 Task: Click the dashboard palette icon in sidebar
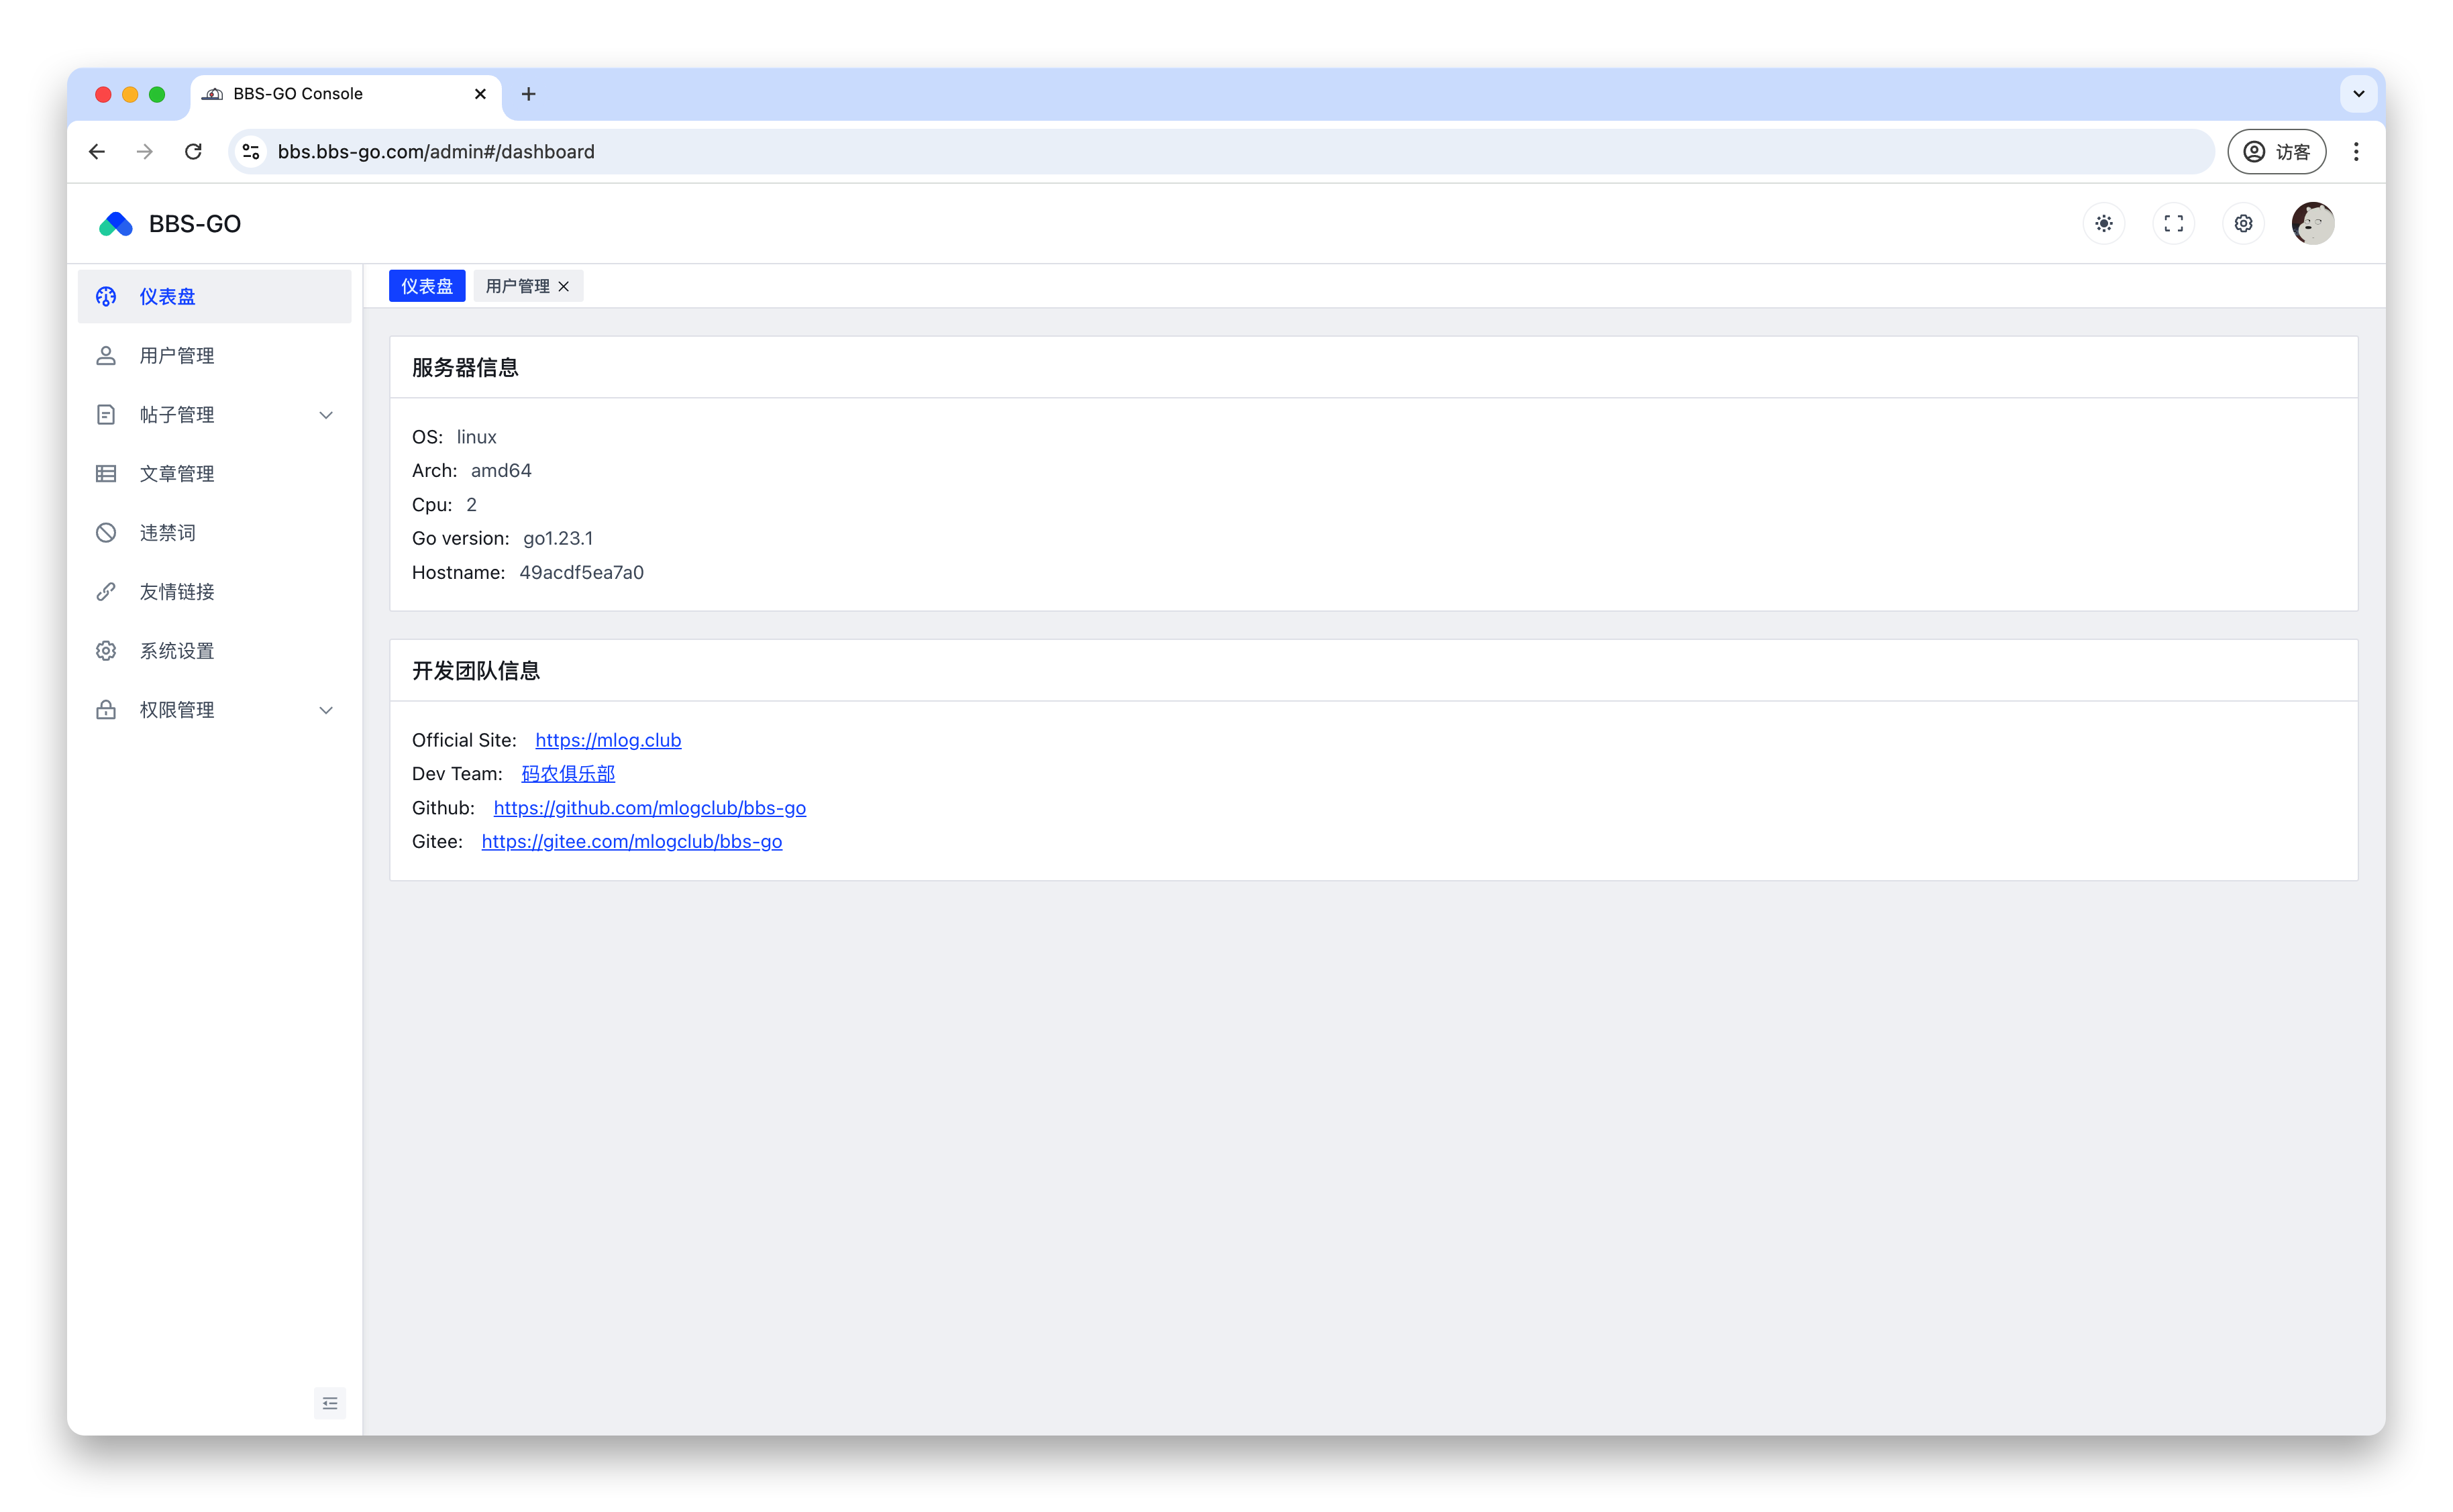click(106, 296)
